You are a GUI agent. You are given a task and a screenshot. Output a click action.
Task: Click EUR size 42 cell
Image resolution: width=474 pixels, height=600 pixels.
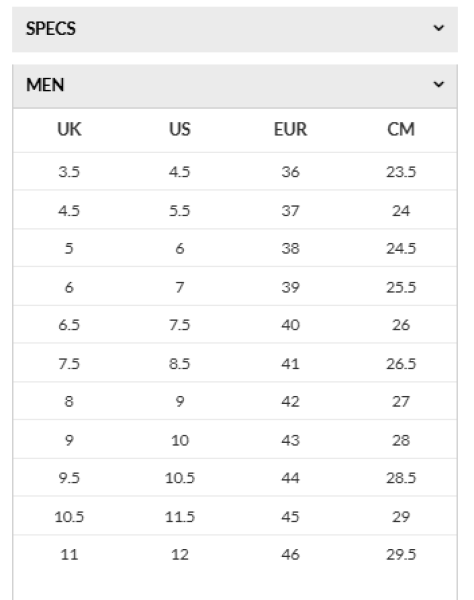(x=290, y=401)
